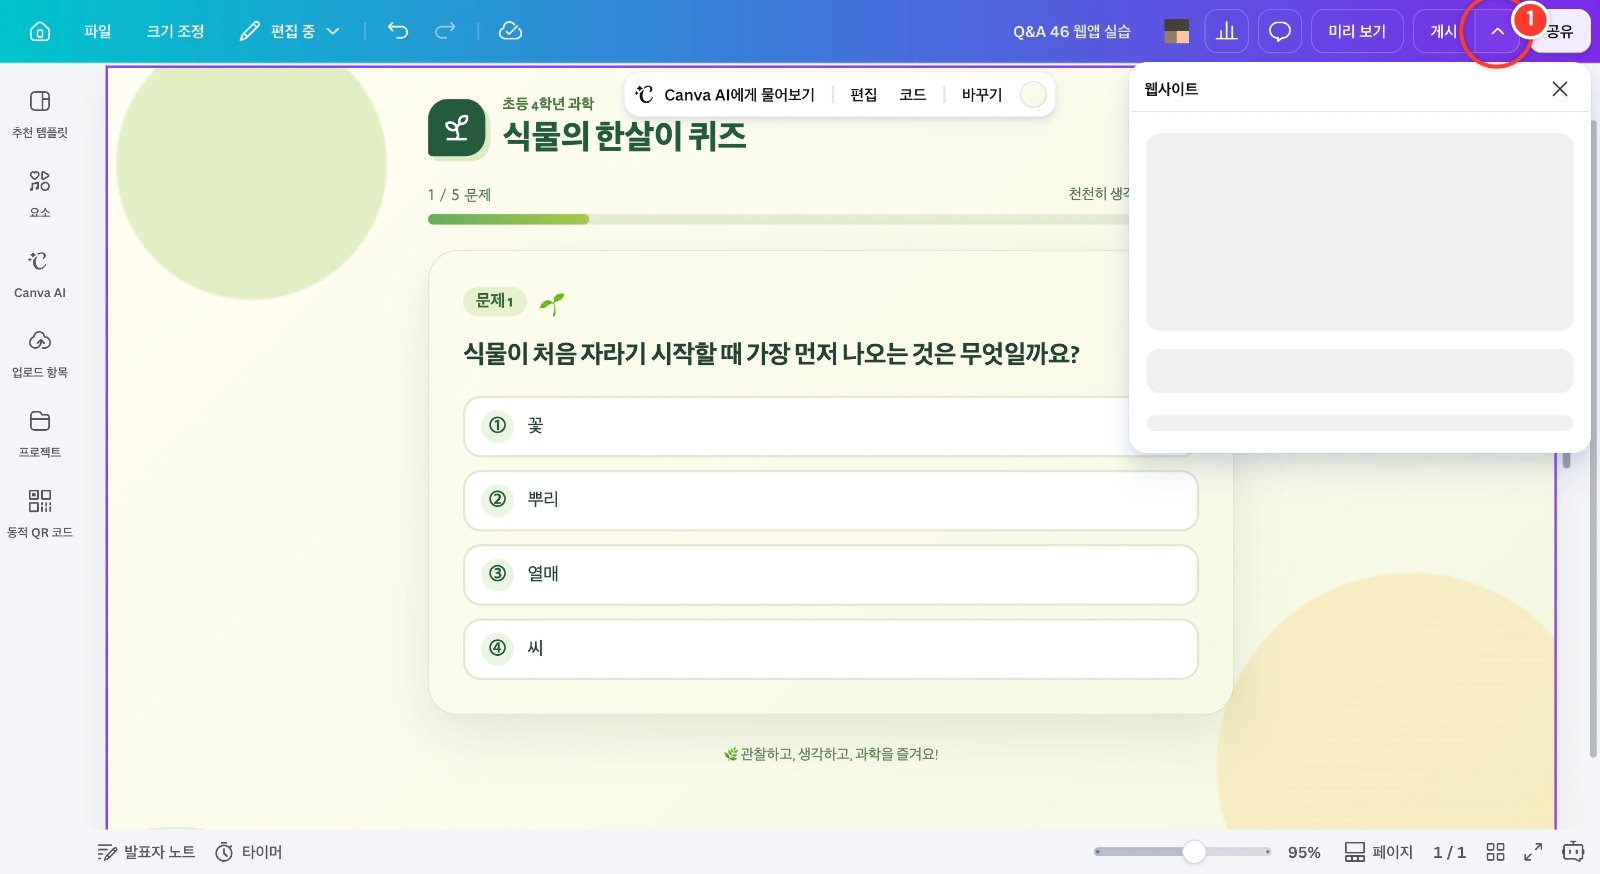Screen dimensions: 1600x874
Task: Select 코드 in the floating toolbar
Action: pyautogui.click(x=912, y=94)
